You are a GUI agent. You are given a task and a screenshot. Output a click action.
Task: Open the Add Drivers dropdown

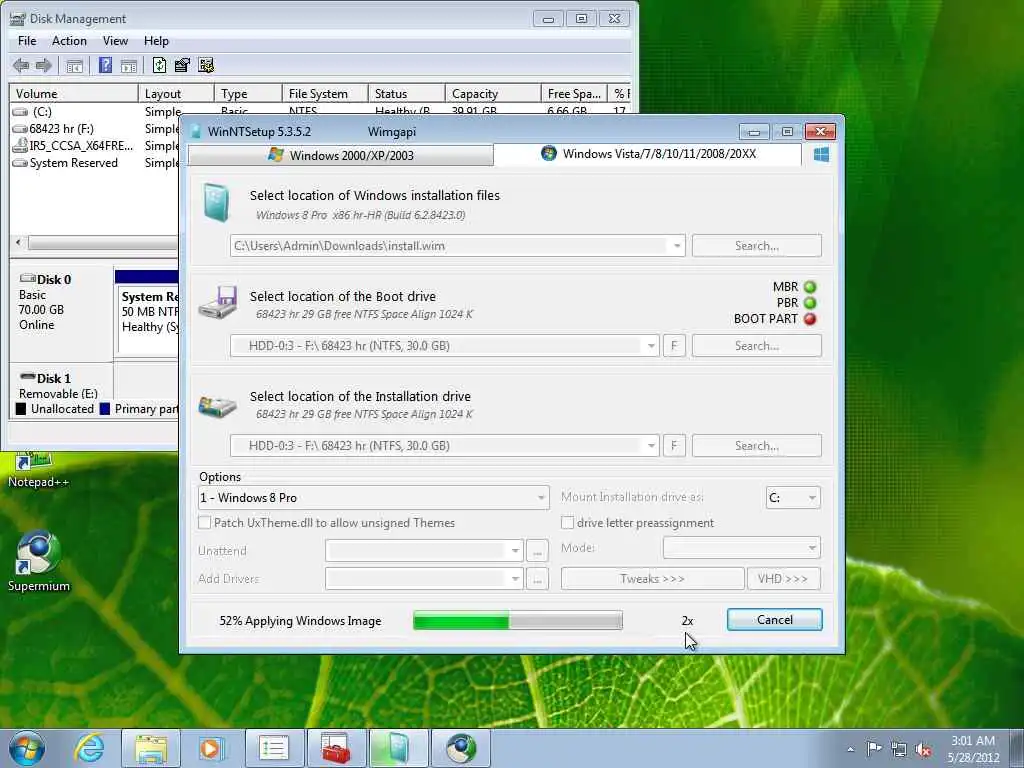pyautogui.click(x=515, y=579)
